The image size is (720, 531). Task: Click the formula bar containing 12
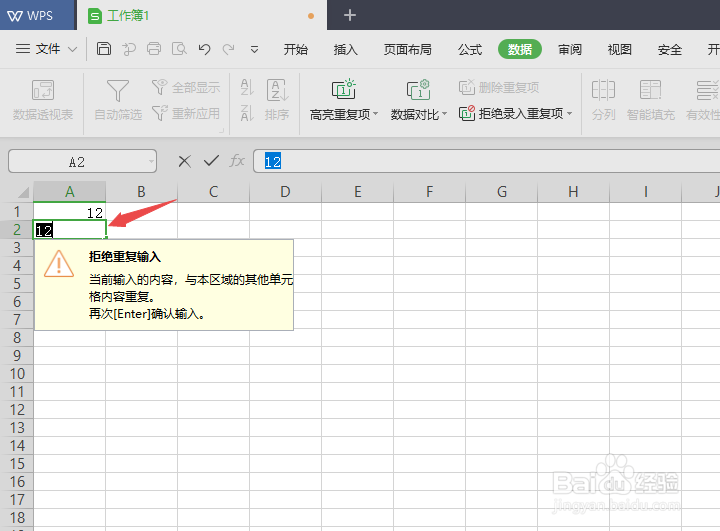pos(487,161)
